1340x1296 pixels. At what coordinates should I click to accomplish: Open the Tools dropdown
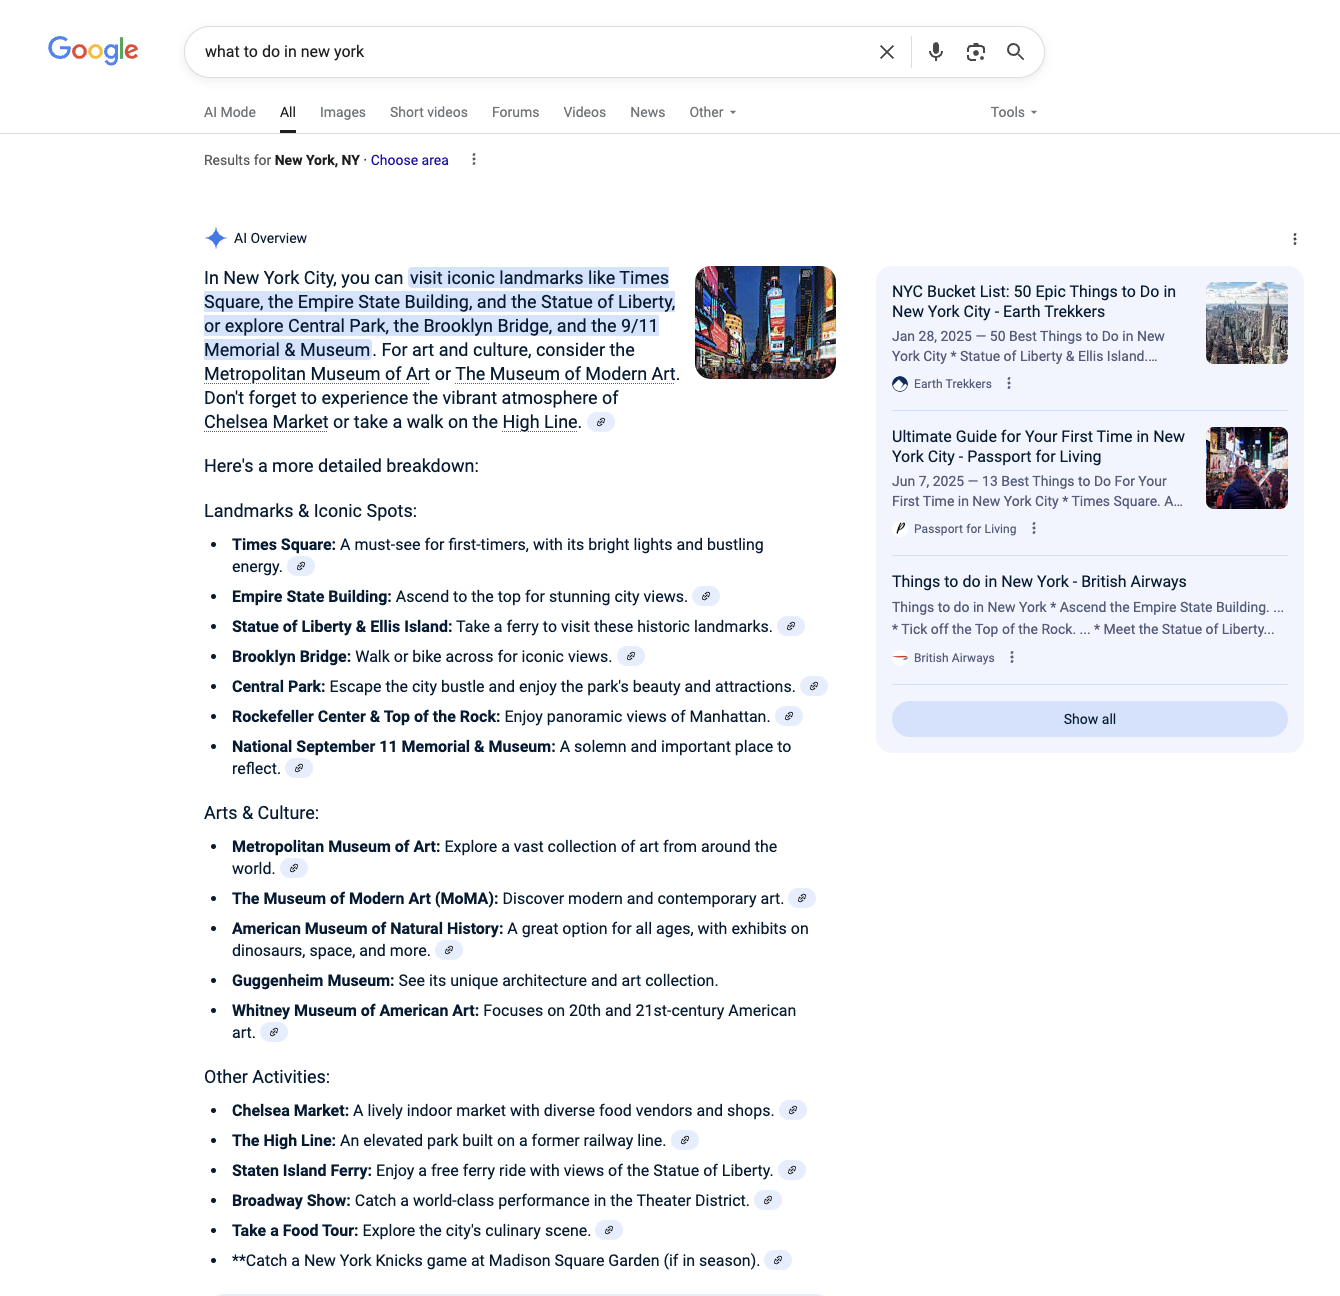click(1014, 112)
